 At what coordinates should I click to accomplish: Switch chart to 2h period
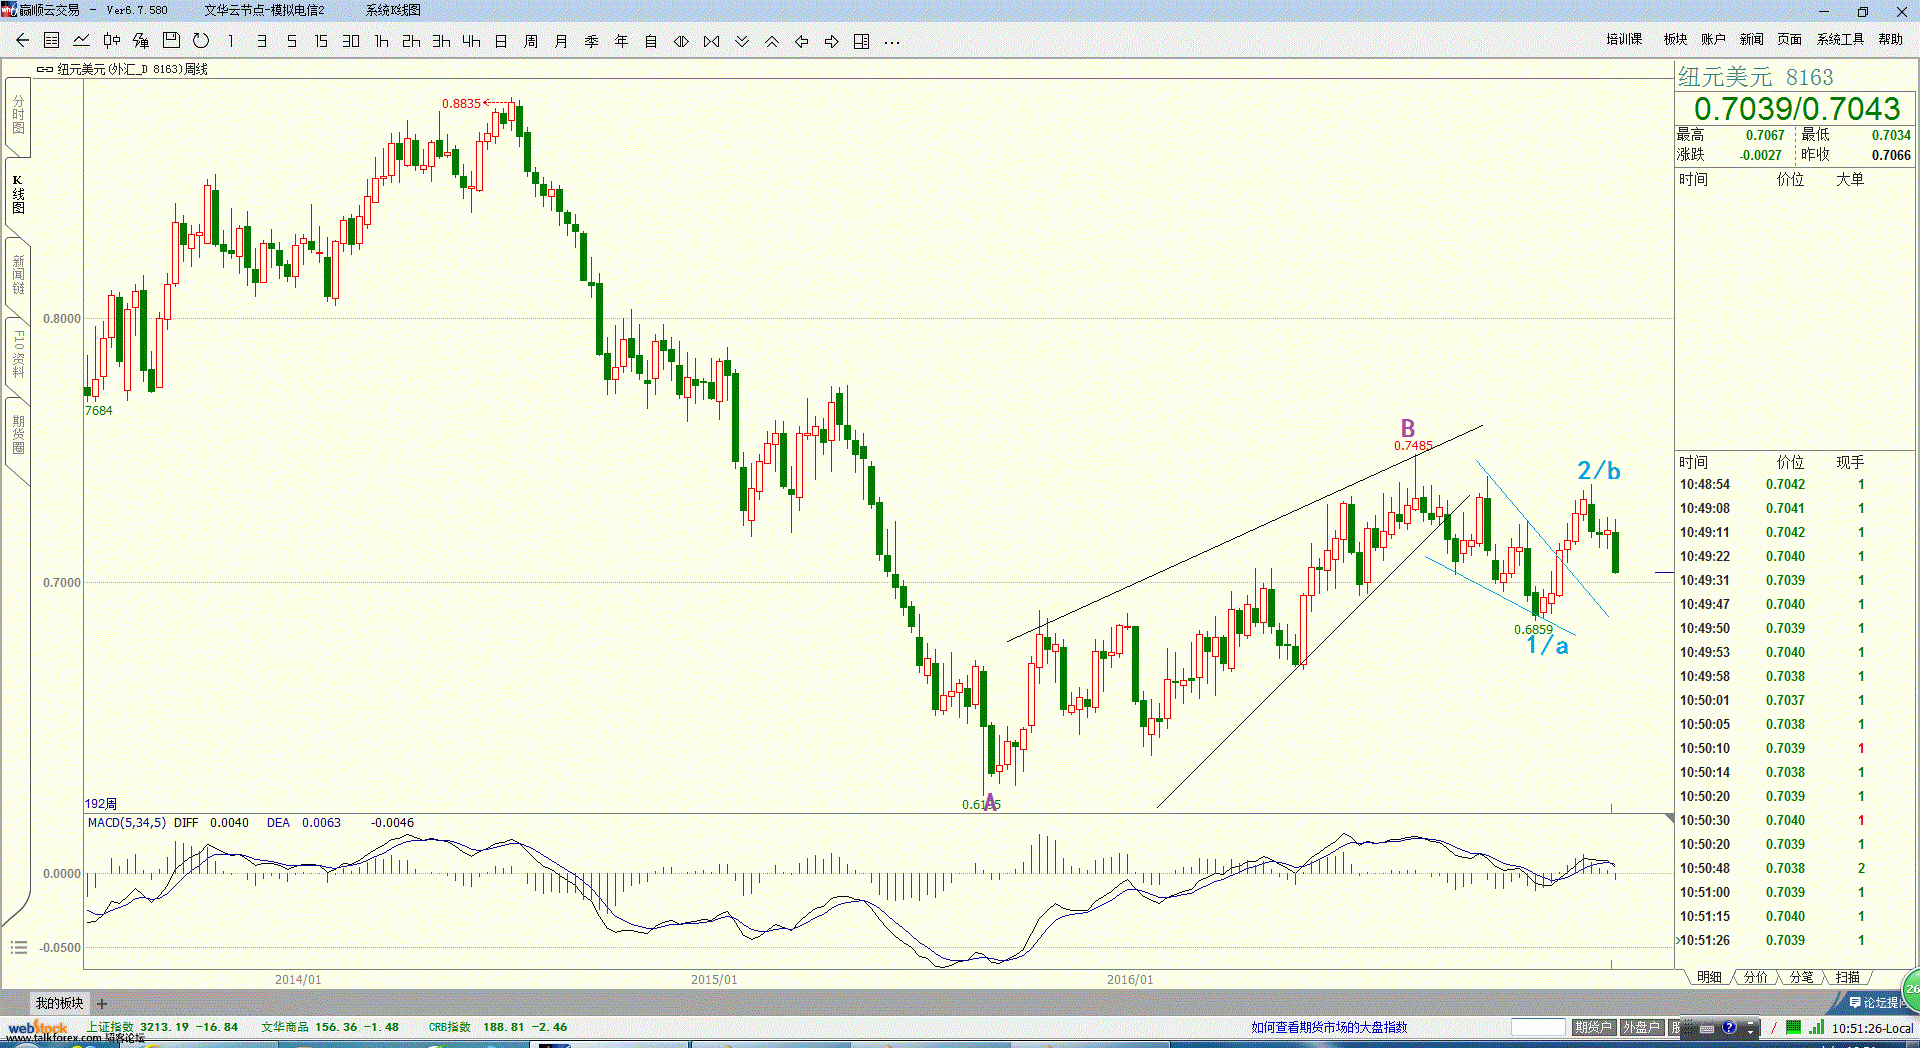[411, 41]
